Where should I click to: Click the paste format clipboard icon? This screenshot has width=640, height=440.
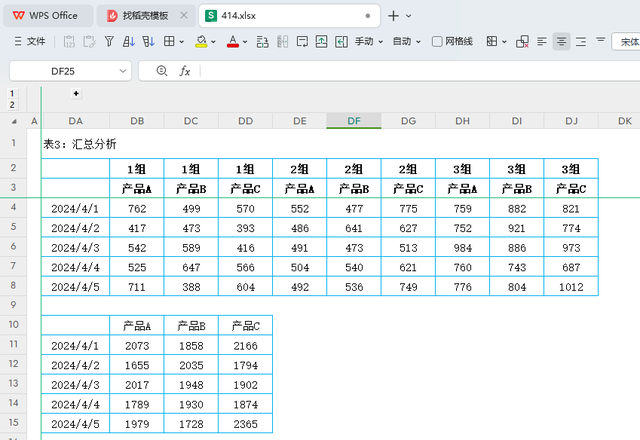(89, 41)
